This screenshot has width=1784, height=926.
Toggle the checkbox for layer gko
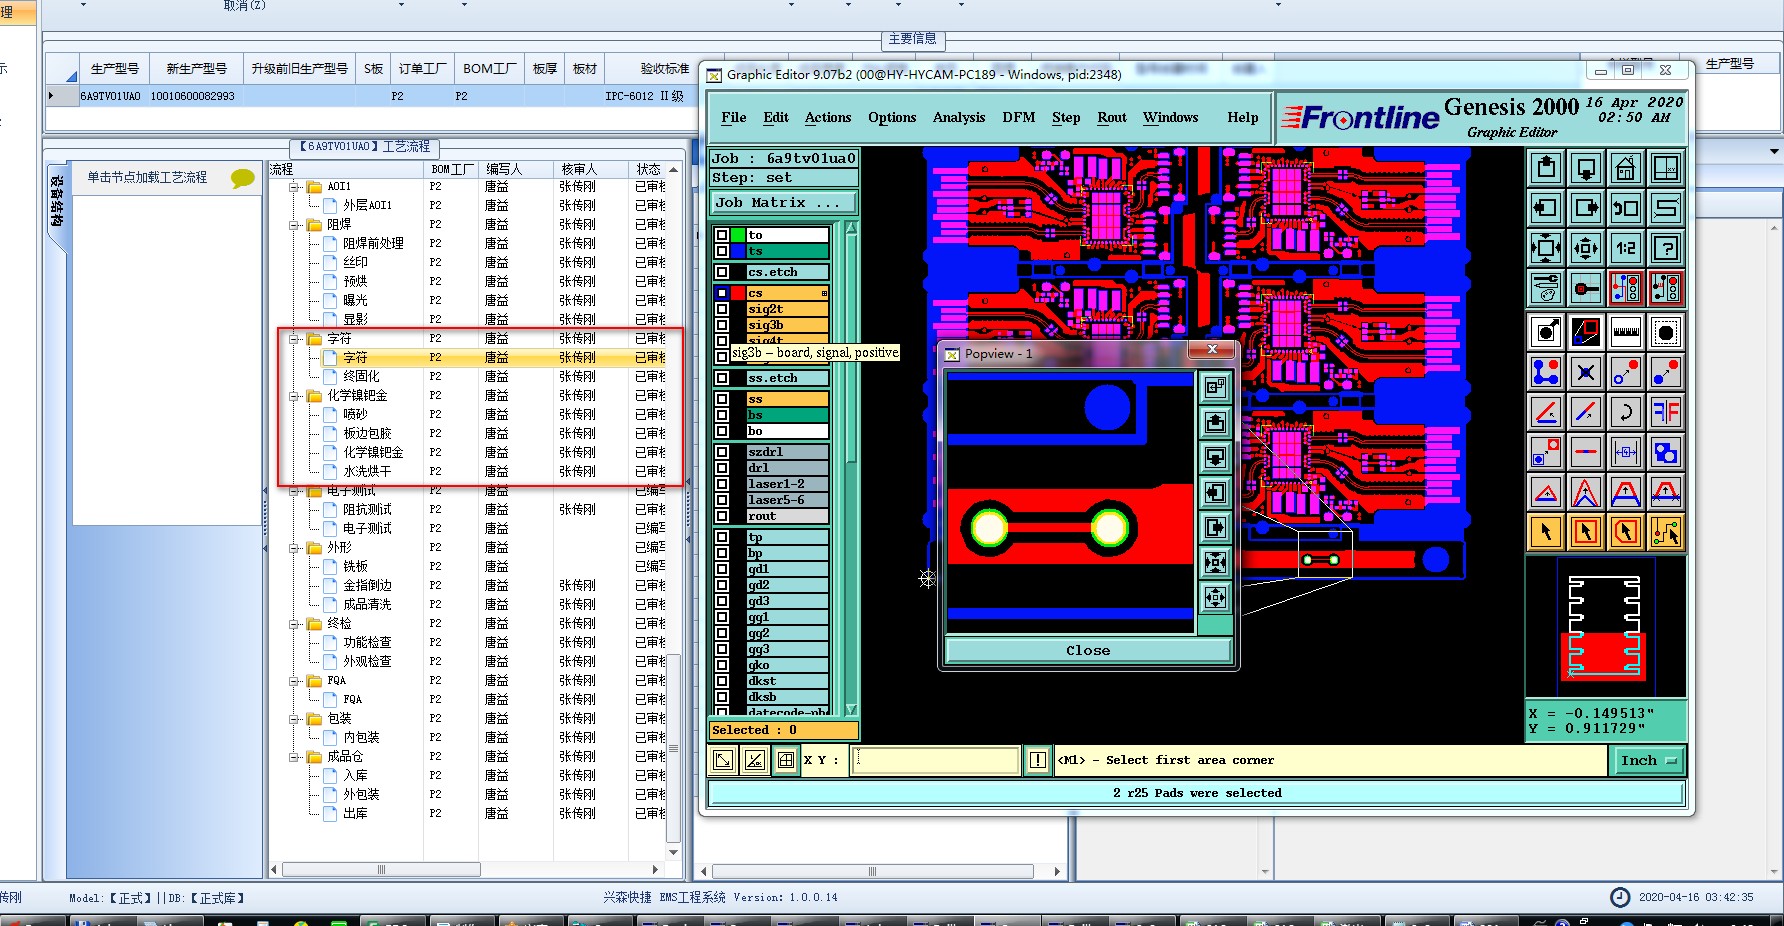click(722, 665)
